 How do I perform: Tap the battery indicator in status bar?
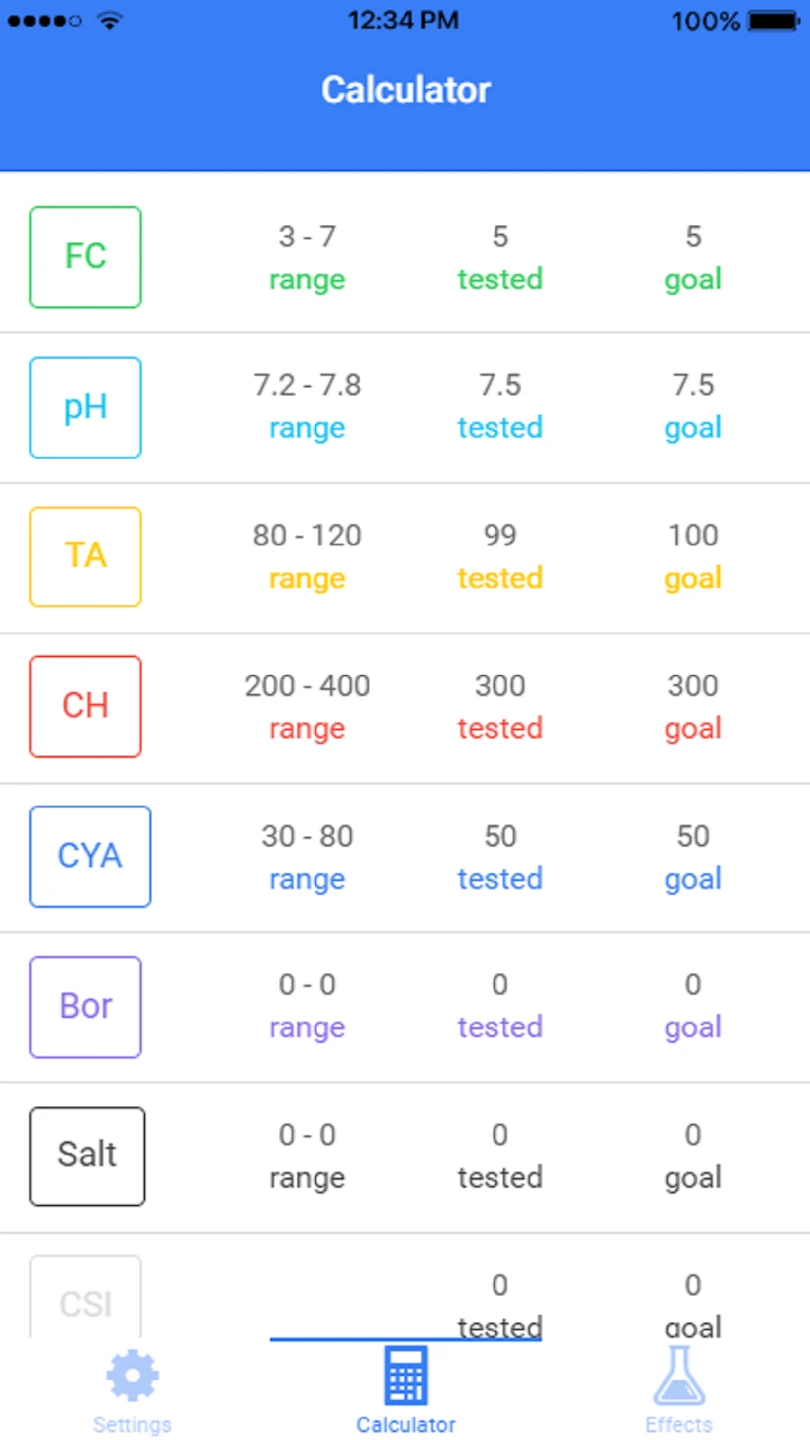(774, 21)
